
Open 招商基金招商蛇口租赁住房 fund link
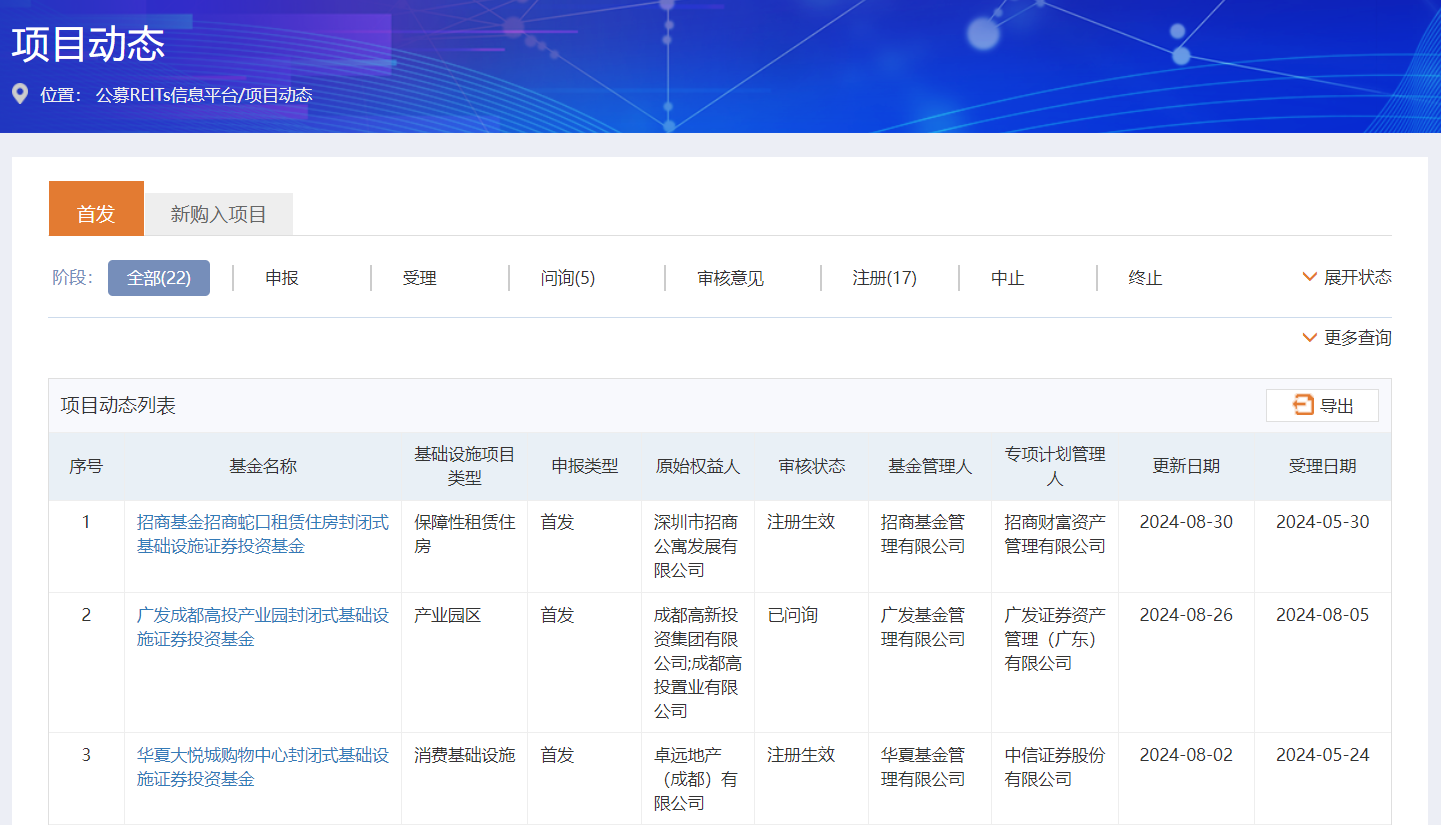[262, 534]
